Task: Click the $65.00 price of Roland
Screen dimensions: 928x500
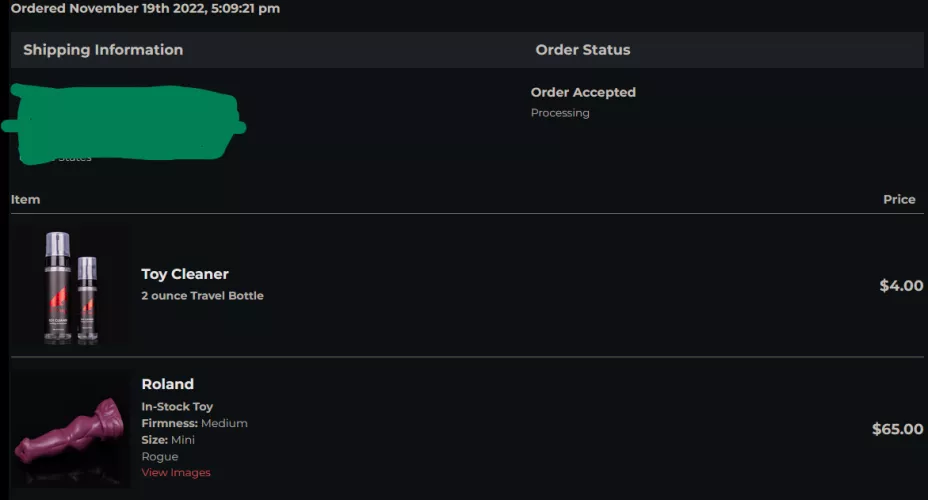Action: pyautogui.click(x=897, y=429)
